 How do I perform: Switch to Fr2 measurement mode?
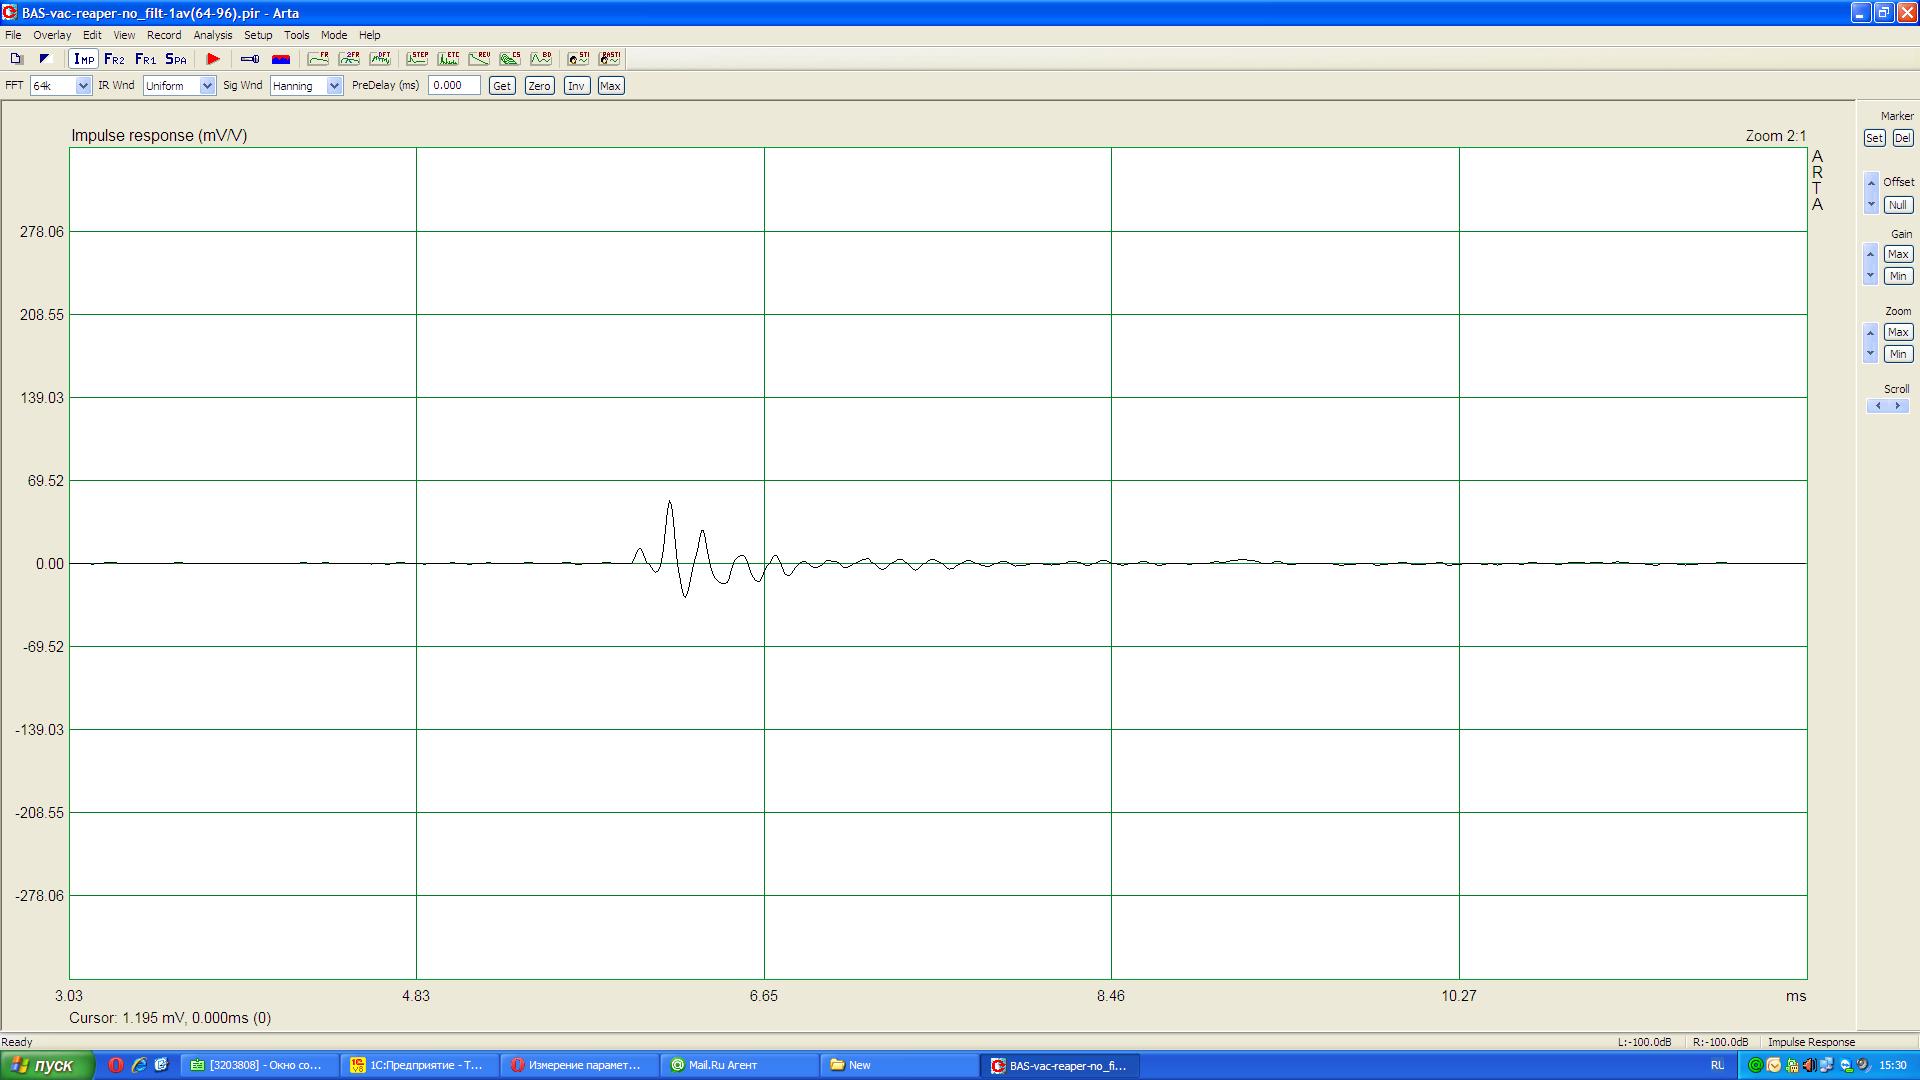point(114,59)
